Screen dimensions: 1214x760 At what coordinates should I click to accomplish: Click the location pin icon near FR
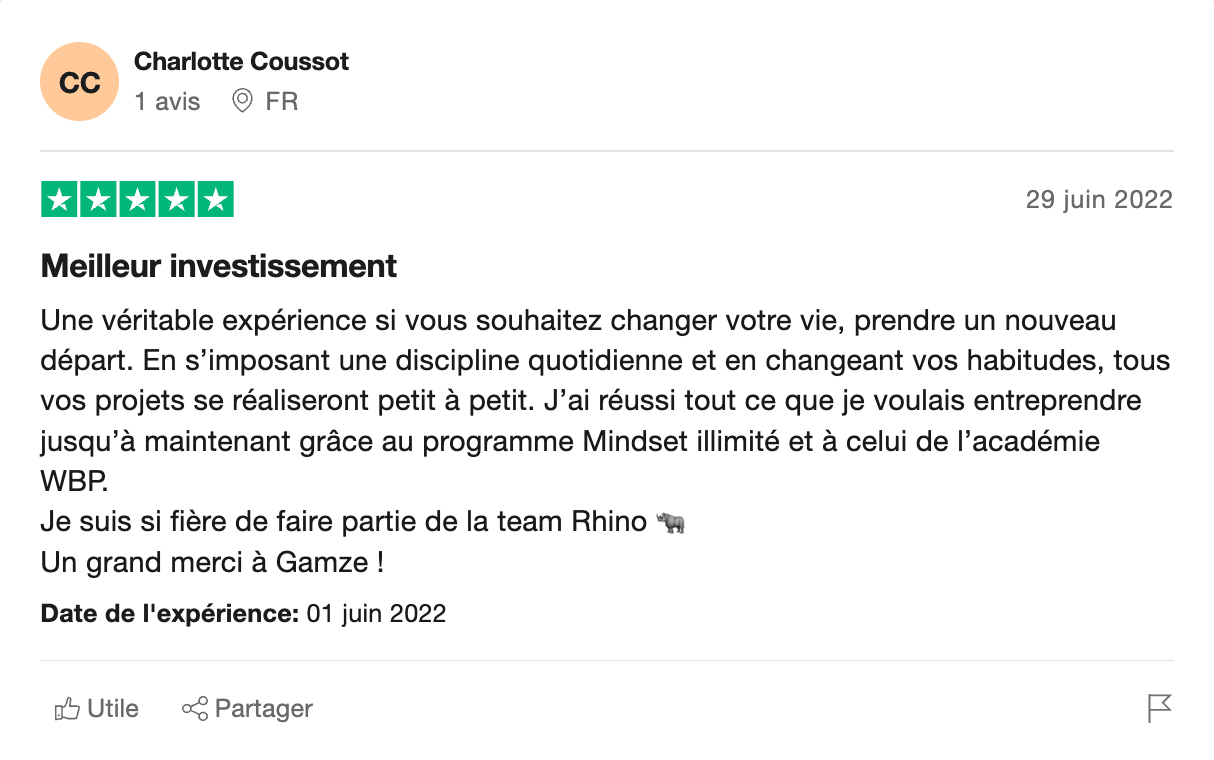click(x=242, y=101)
